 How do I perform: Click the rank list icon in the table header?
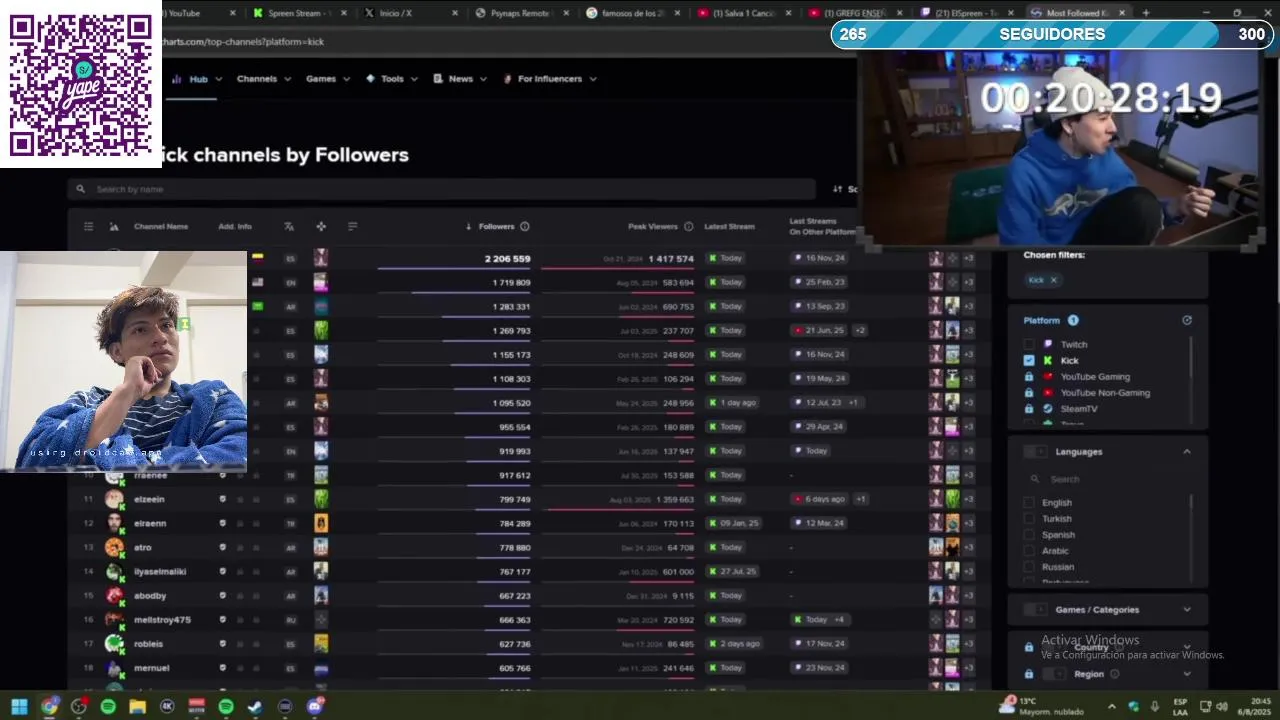(88, 227)
